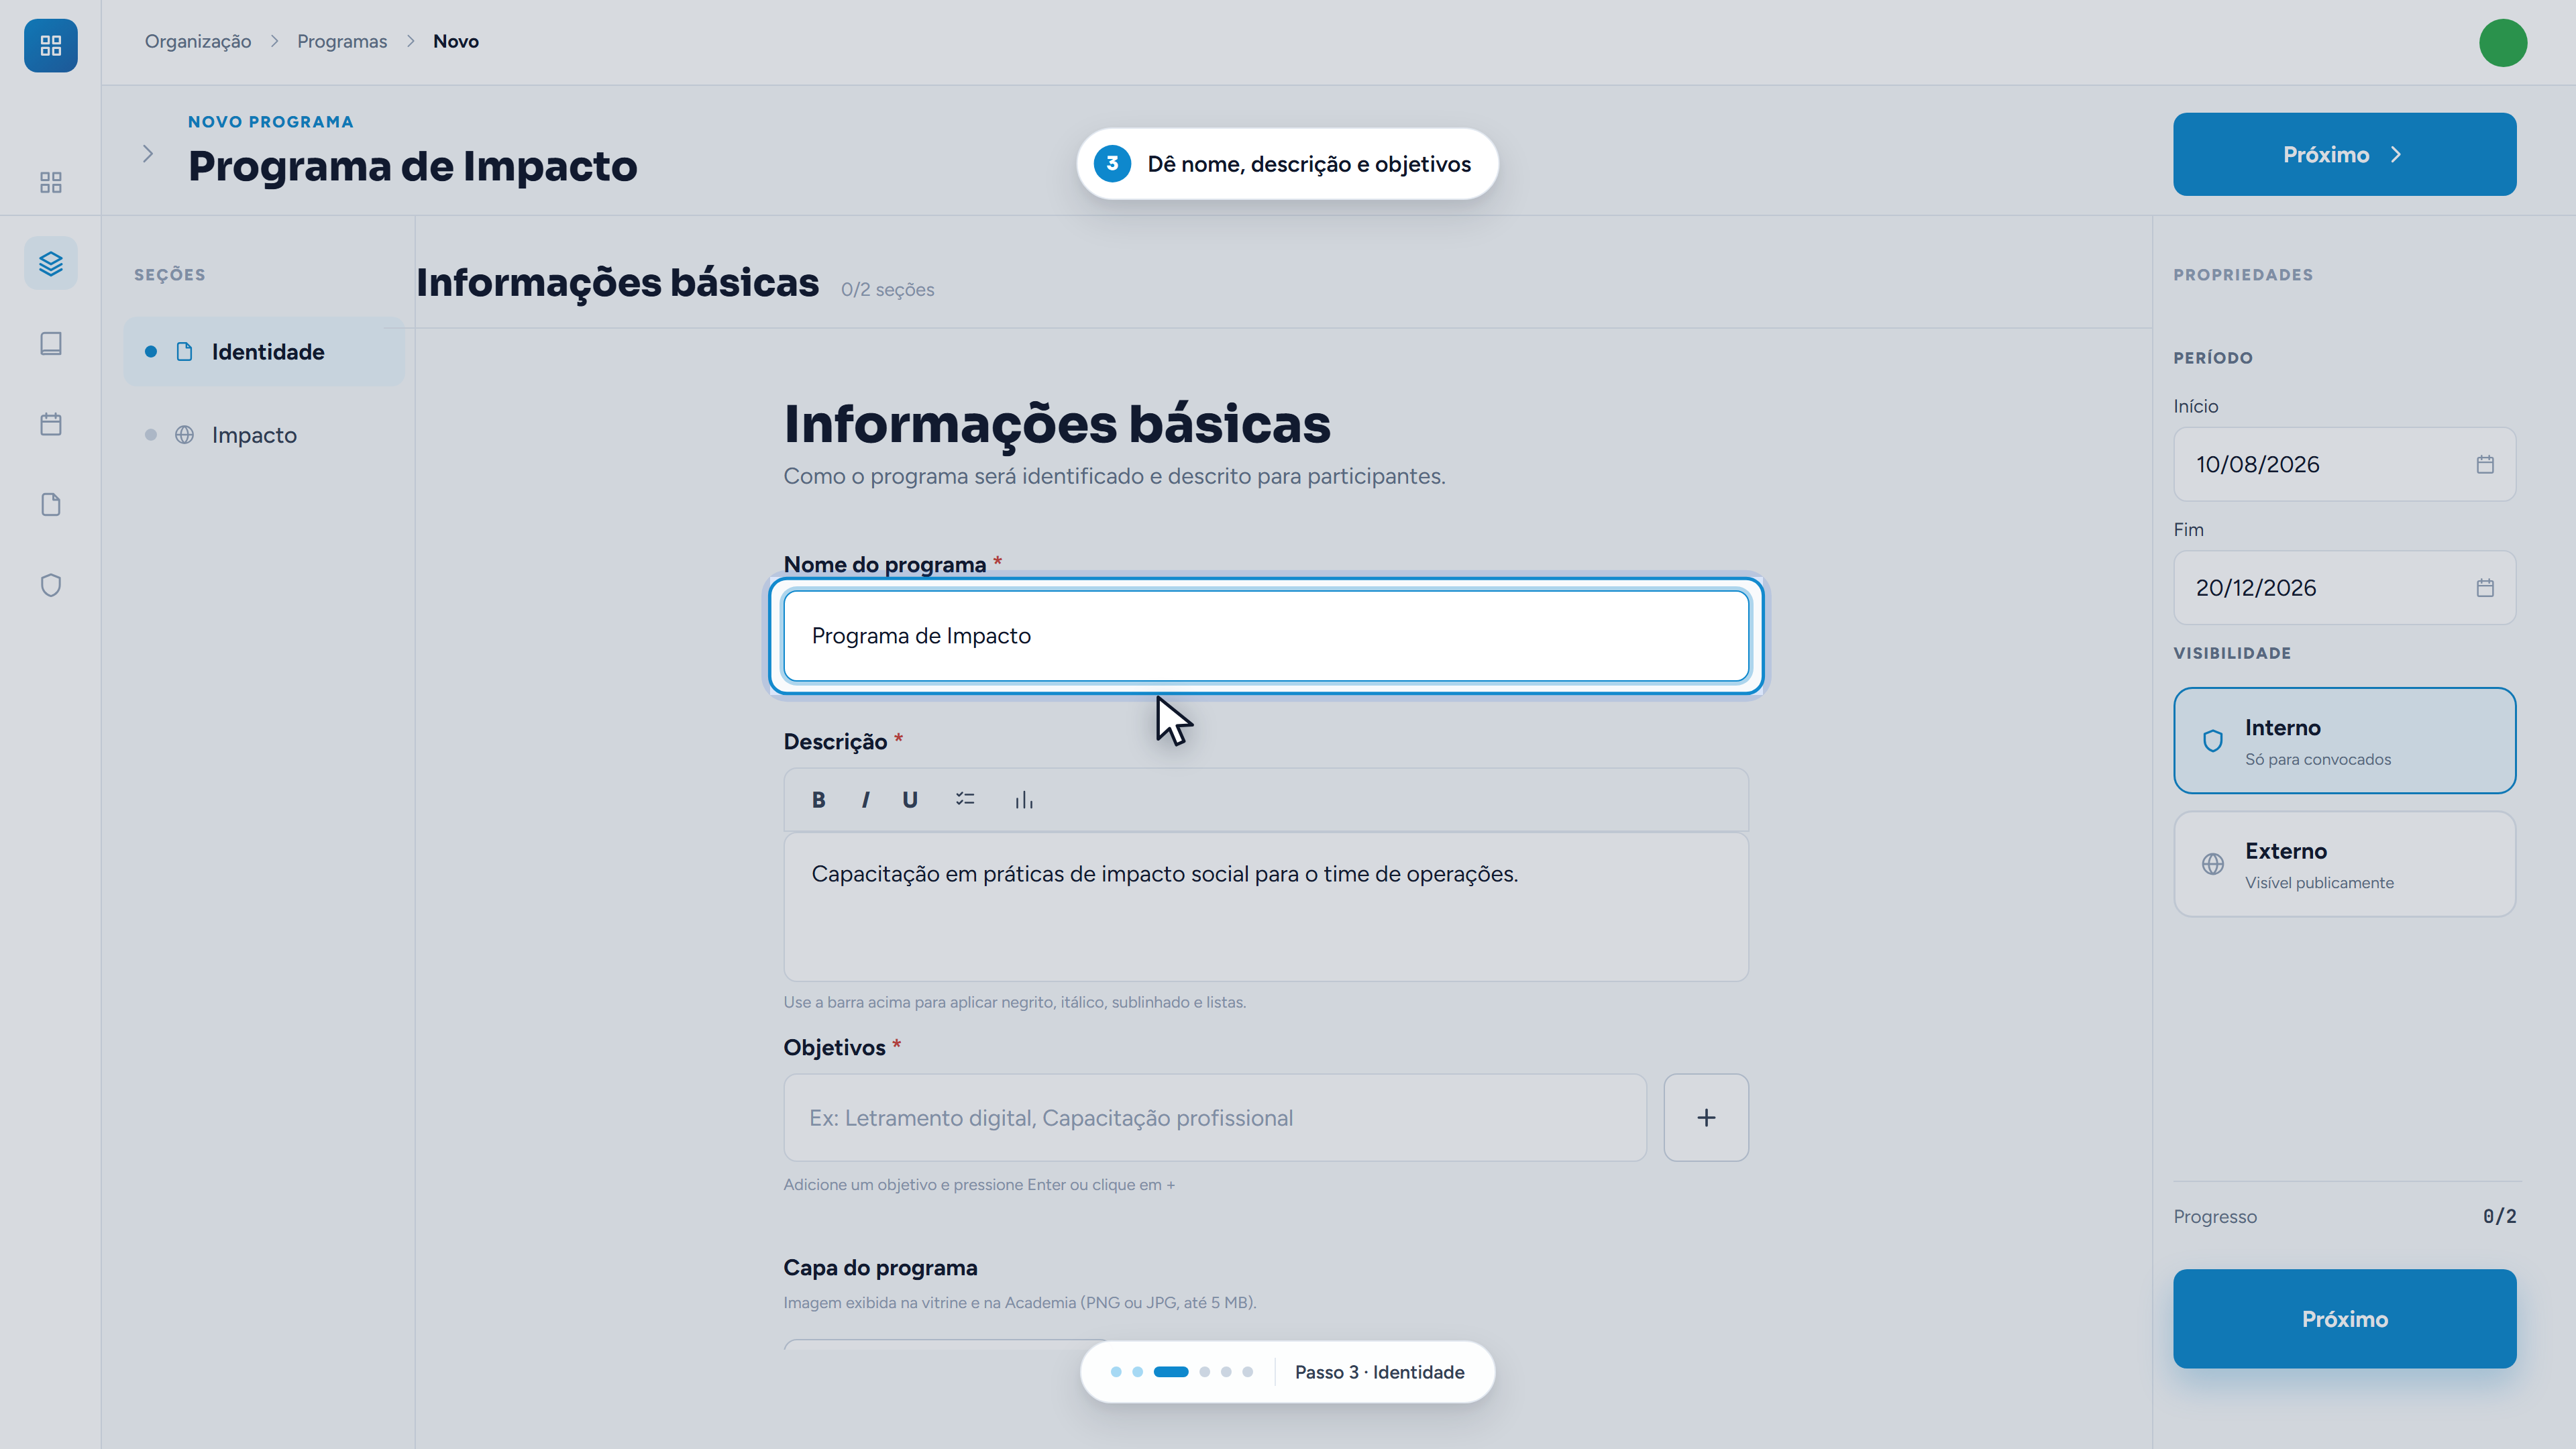This screenshot has height=1449, width=2576.
Task: Open the Identidade section
Action: (x=264, y=352)
